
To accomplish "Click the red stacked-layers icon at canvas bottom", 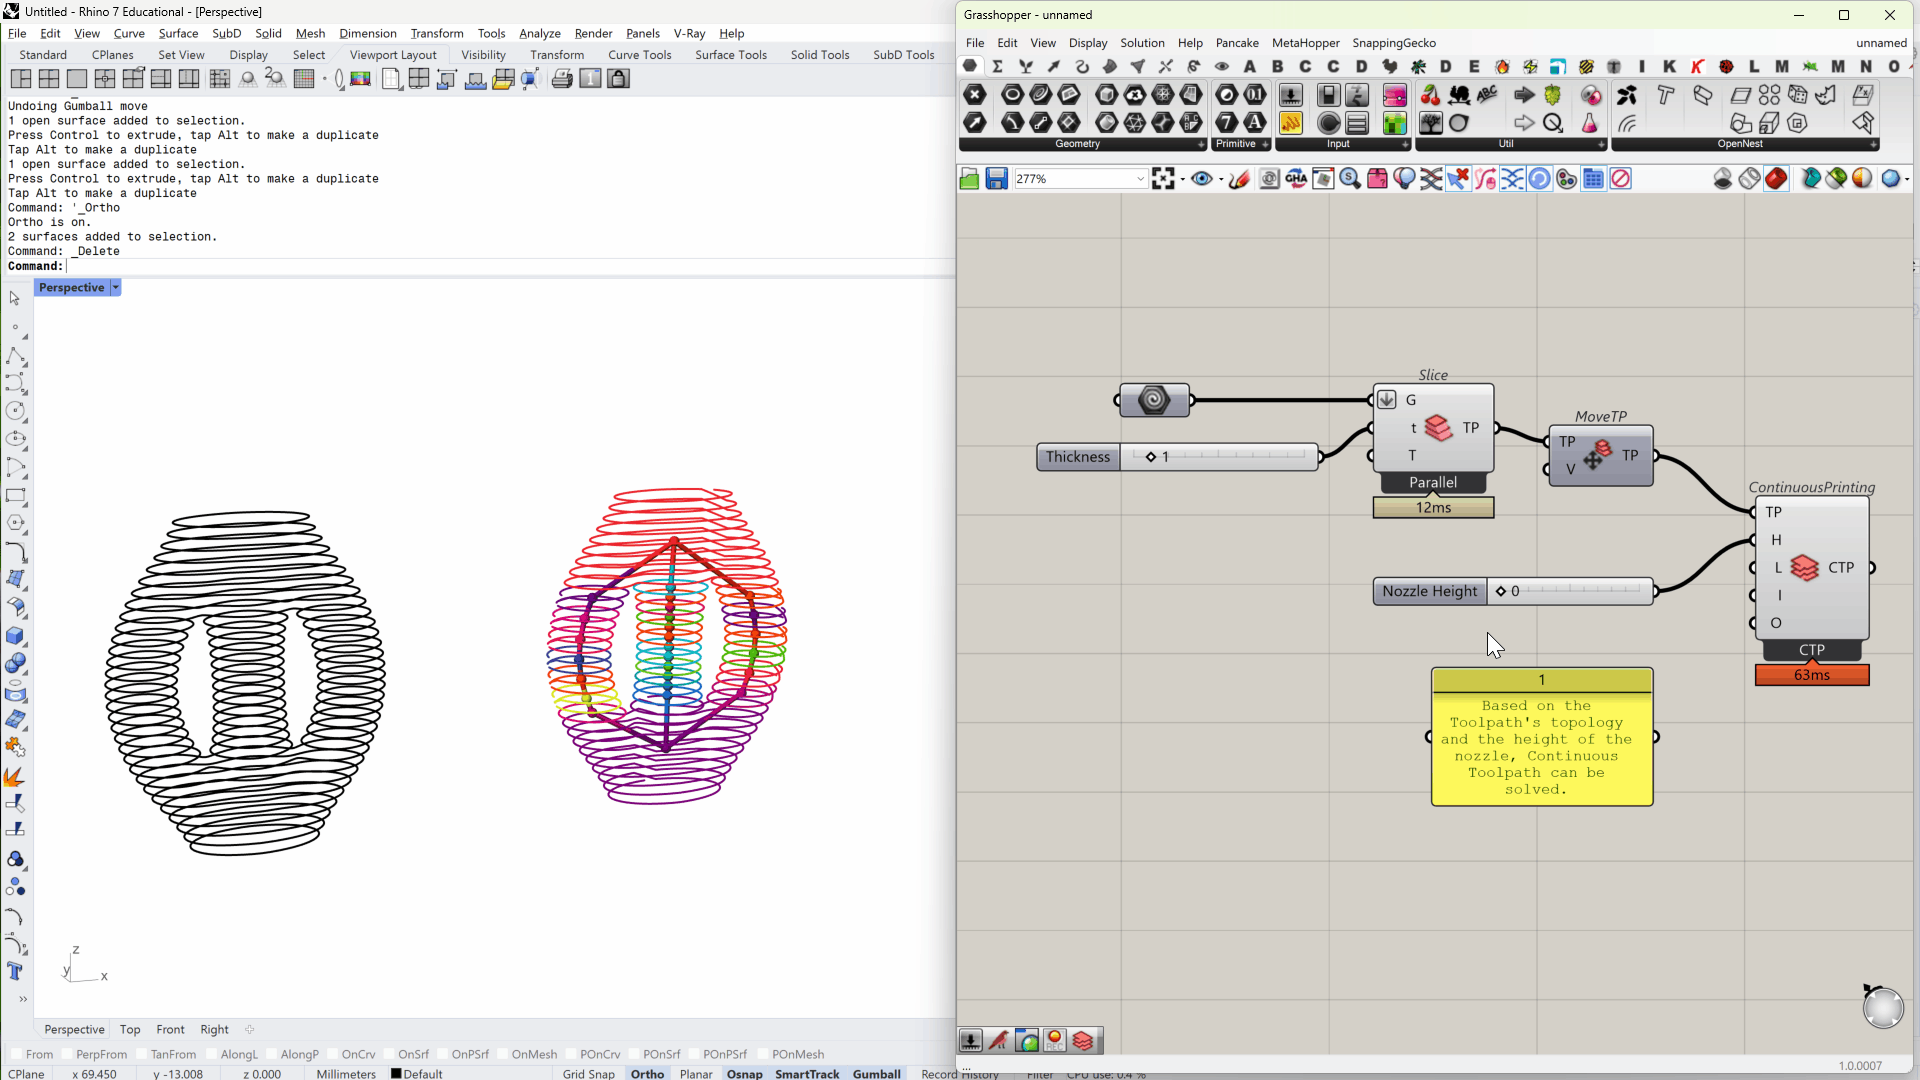I will click(1083, 1041).
